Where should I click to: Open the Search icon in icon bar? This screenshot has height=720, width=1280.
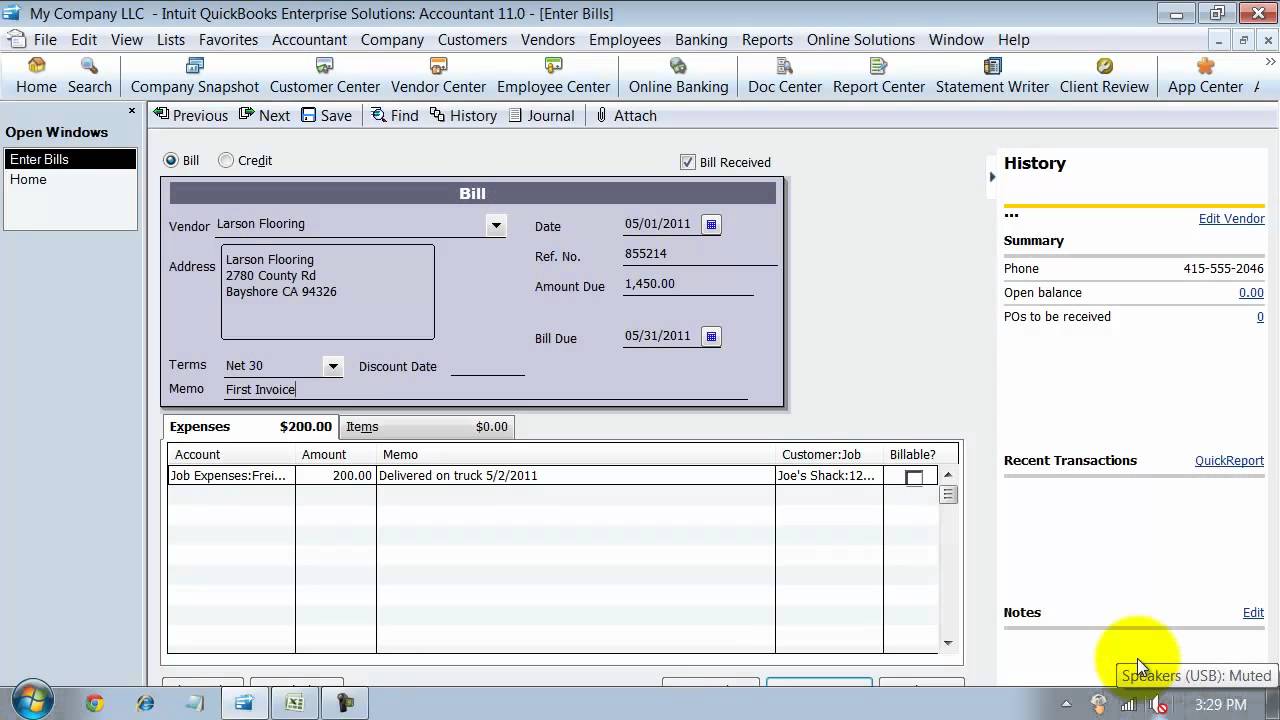[x=89, y=77]
